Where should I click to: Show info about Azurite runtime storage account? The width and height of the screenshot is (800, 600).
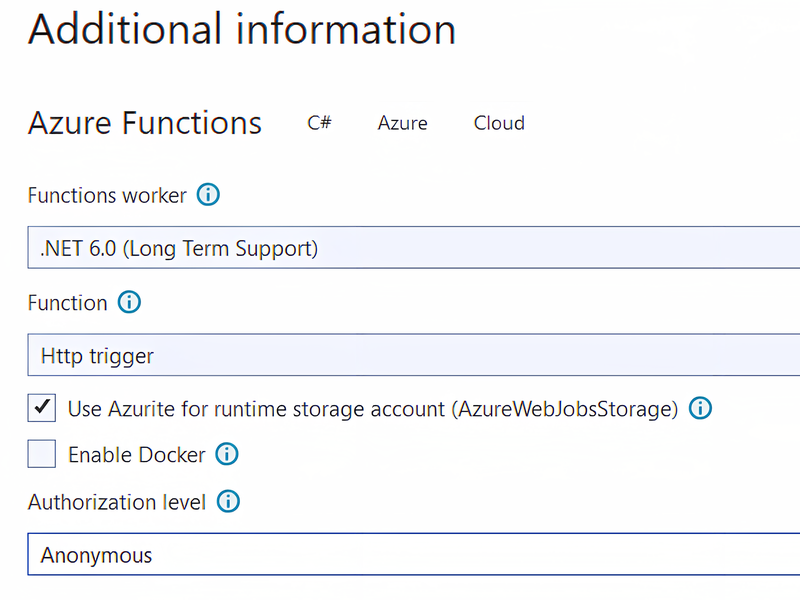tap(700, 408)
